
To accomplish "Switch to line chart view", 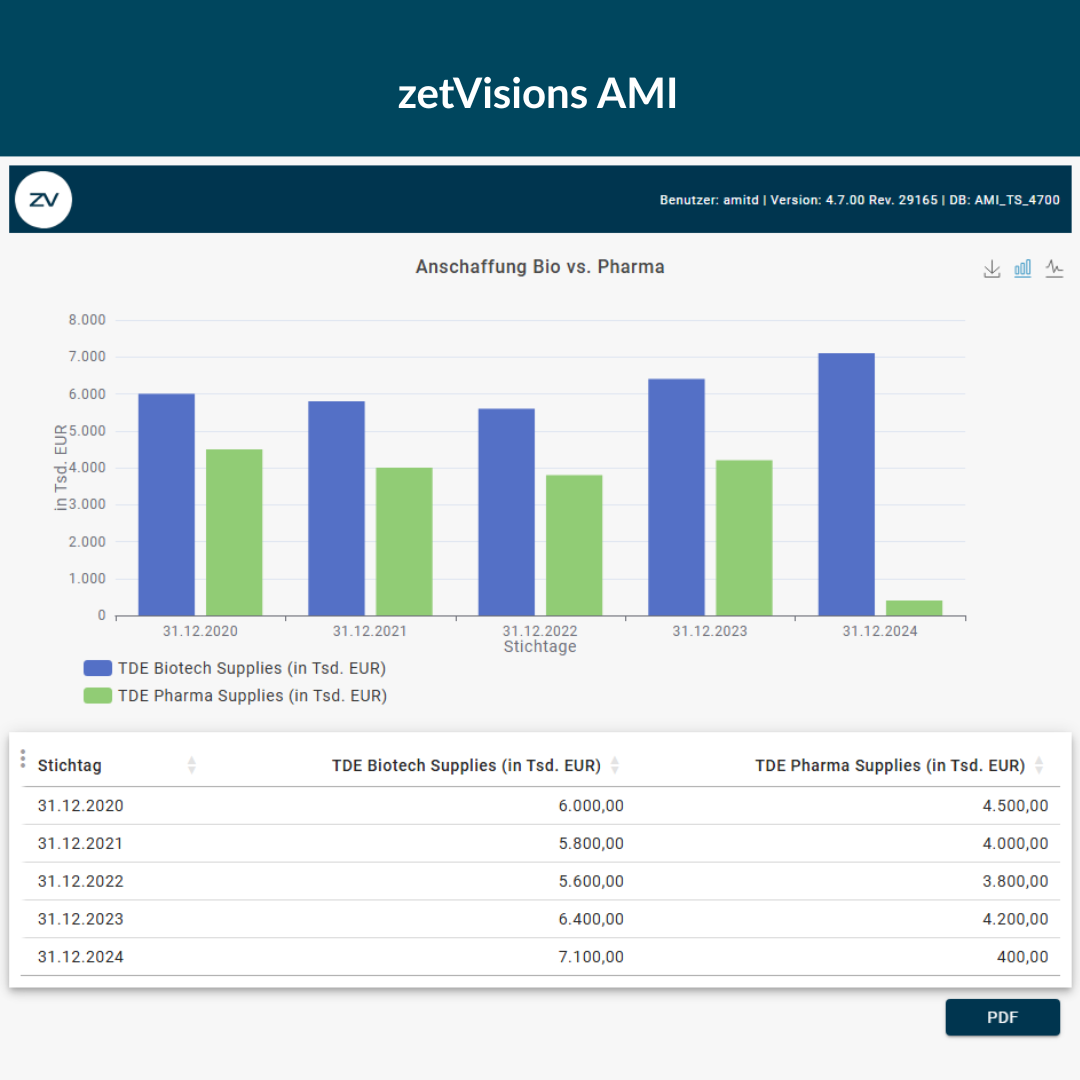I will (1054, 269).
